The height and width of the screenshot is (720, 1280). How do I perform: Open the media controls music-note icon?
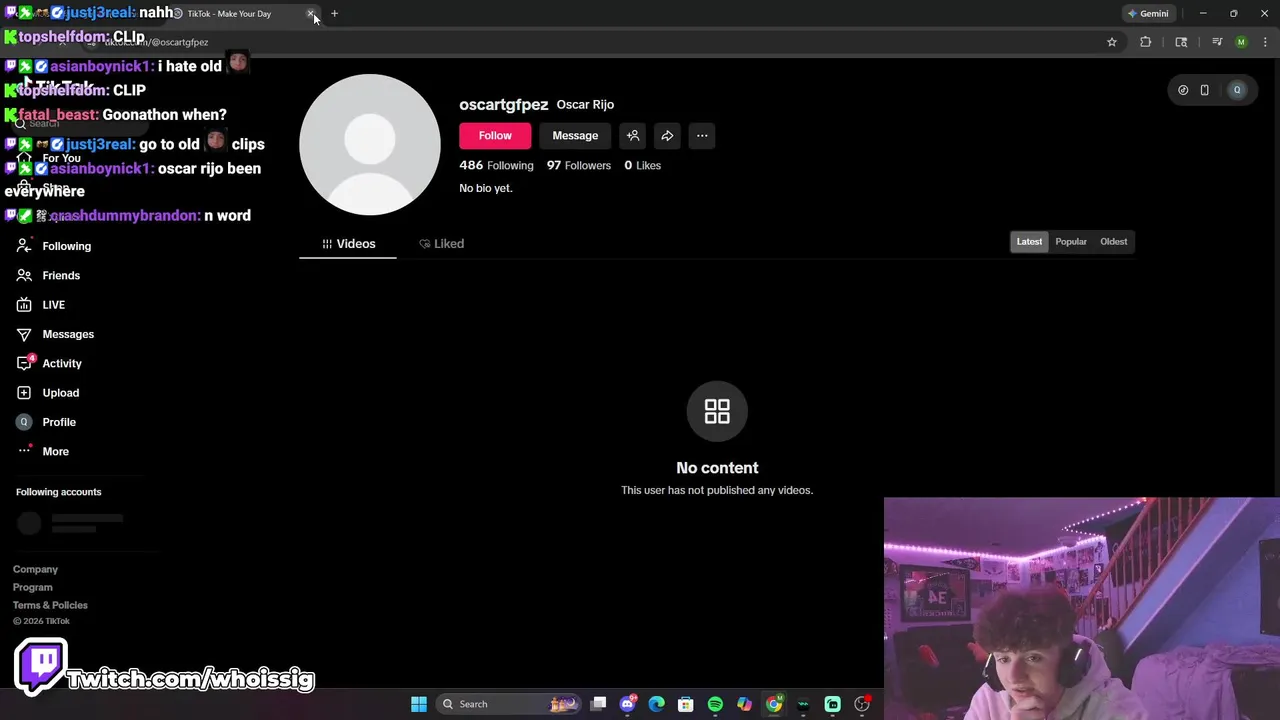click(x=1217, y=42)
